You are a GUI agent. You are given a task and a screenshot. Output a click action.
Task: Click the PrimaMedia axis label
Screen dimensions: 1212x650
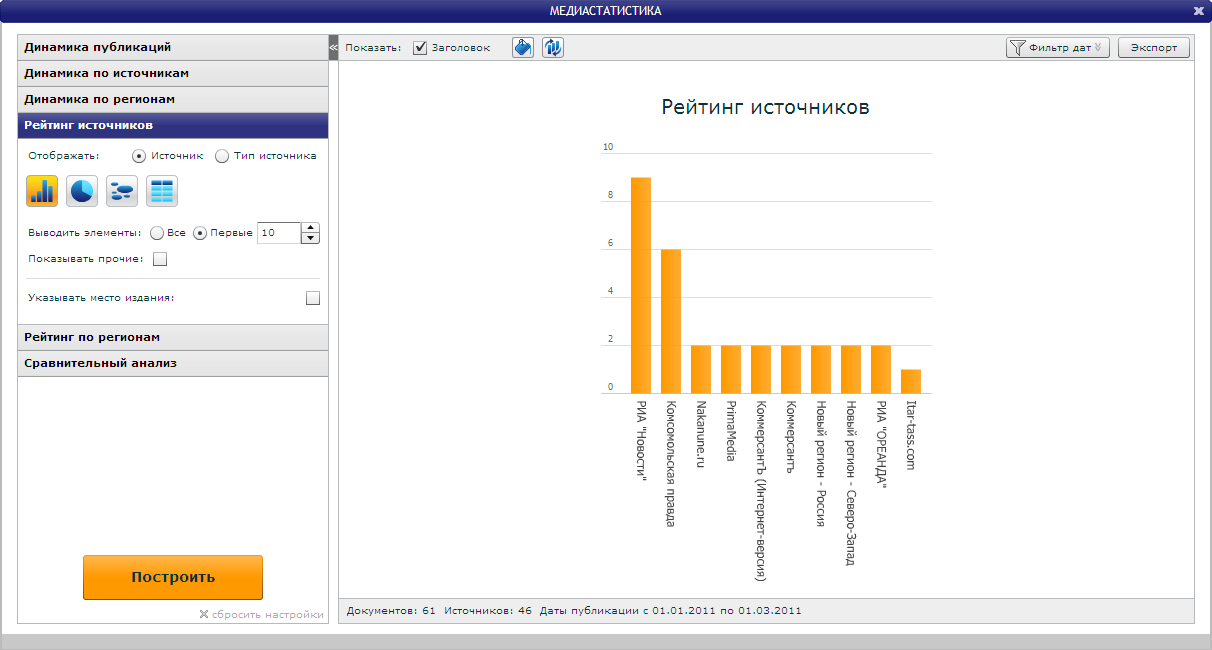tap(731, 431)
